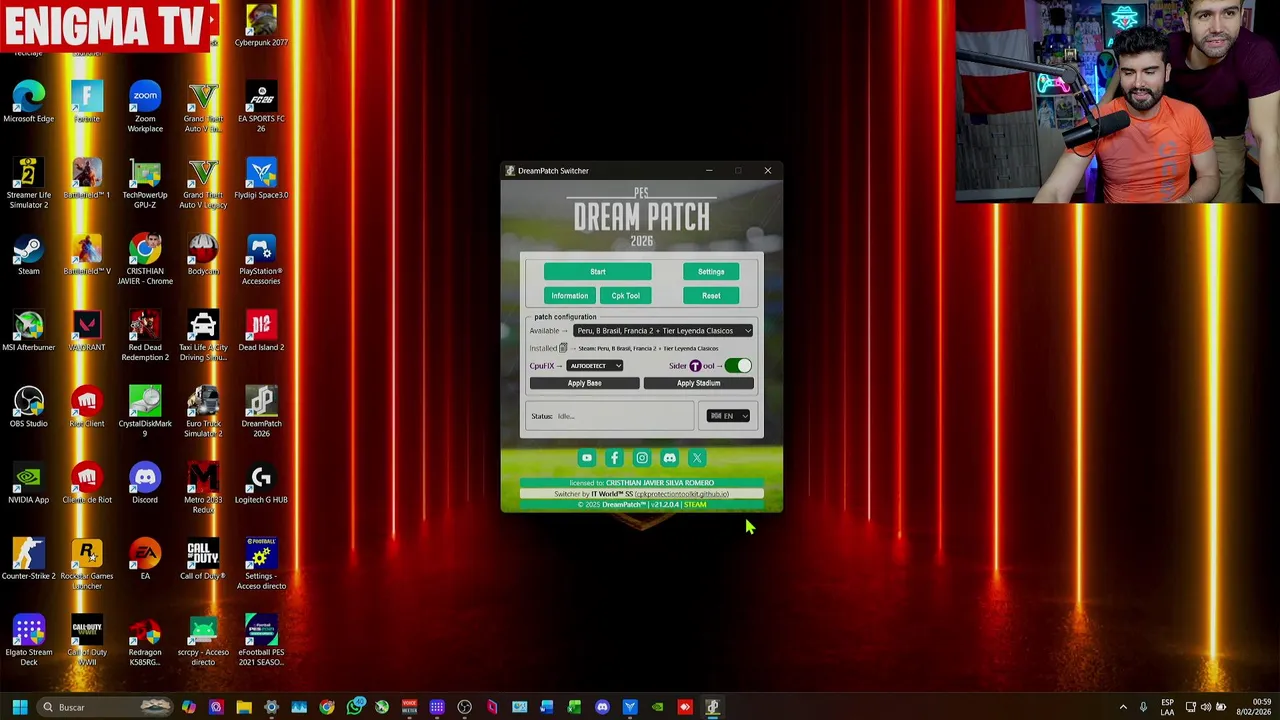
Task: Select the Red Dead Redemption 2 icon
Action: (x=145, y=335)
